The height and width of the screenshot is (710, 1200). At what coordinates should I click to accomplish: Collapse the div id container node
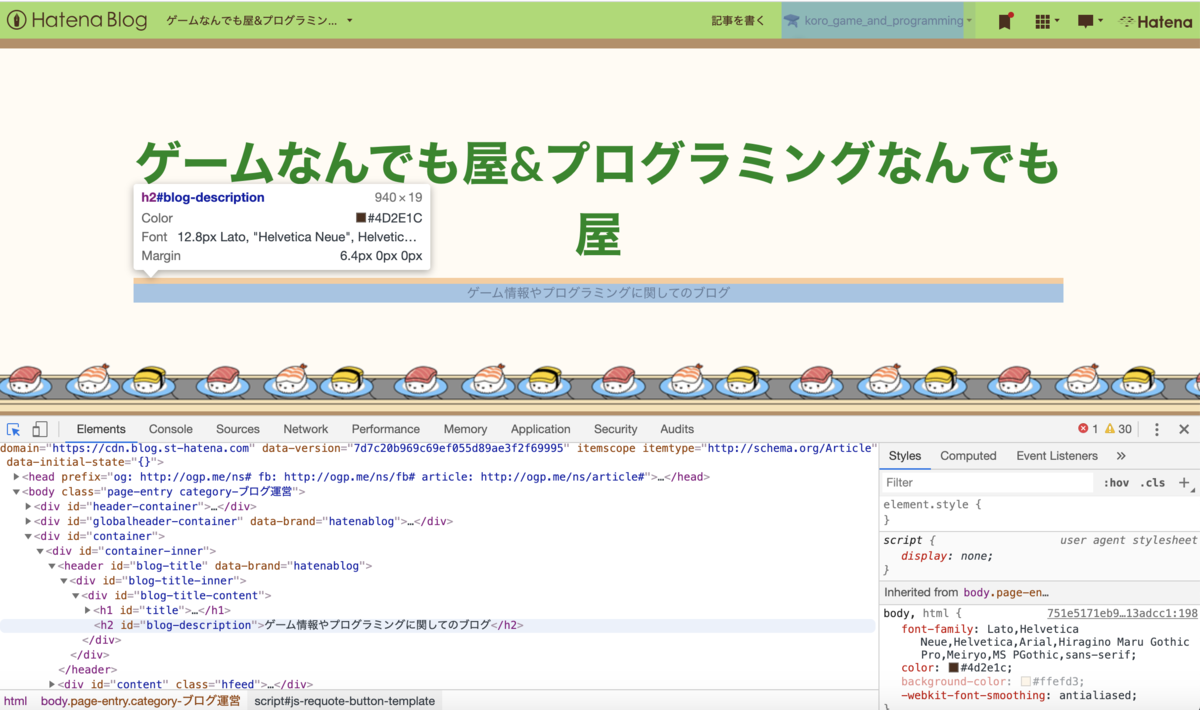[28, 536]
